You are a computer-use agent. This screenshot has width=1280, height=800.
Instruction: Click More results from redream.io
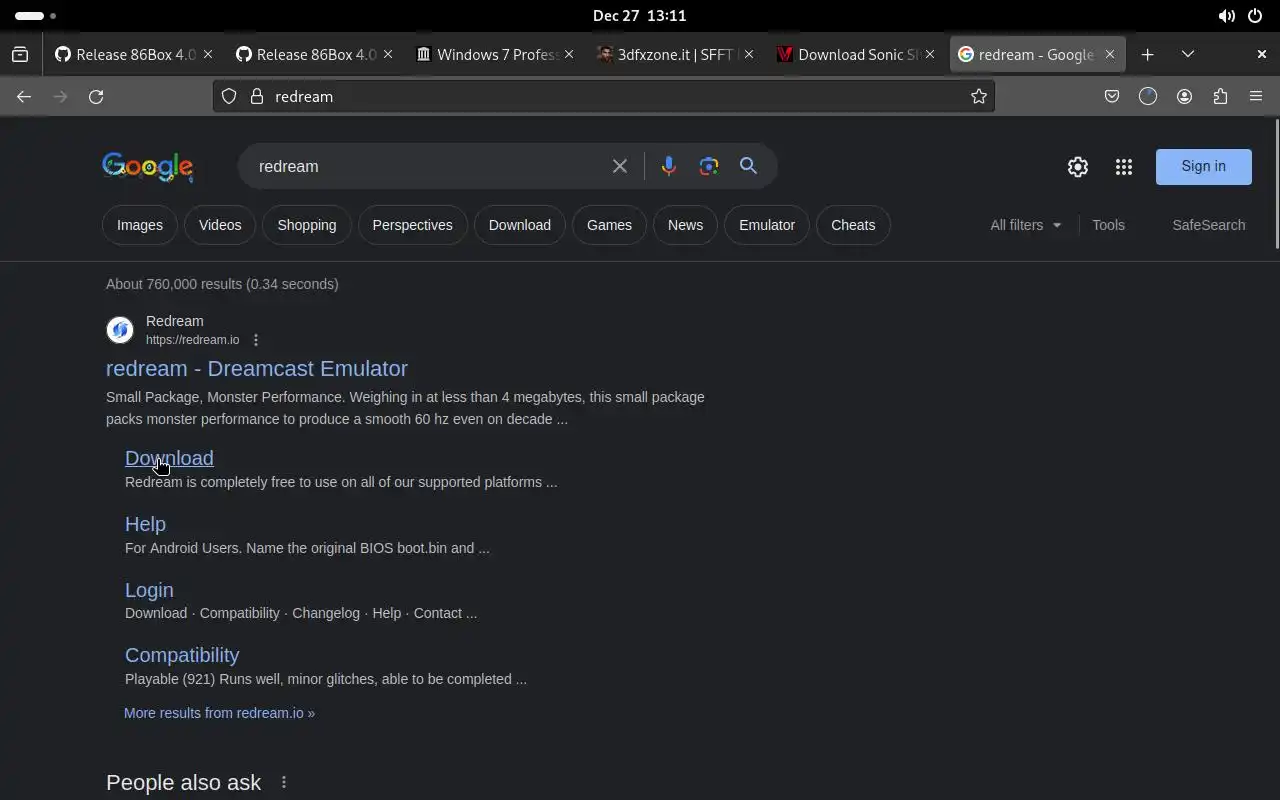(219, 713)
